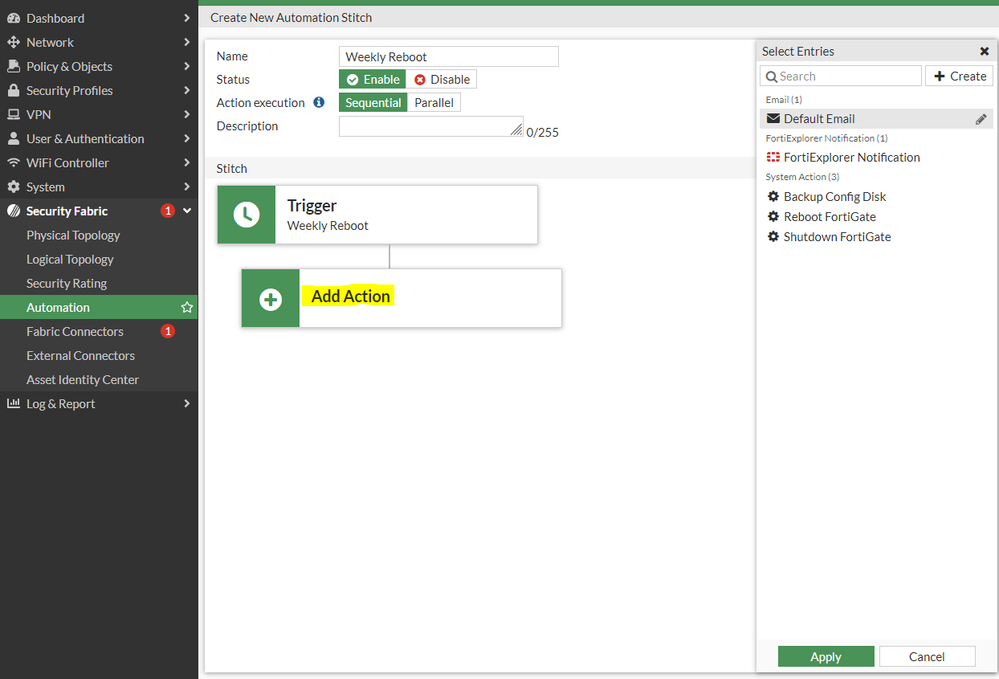Click the Trigger clock icon
This screenshot has height=679, width=999.
[247, 215]
